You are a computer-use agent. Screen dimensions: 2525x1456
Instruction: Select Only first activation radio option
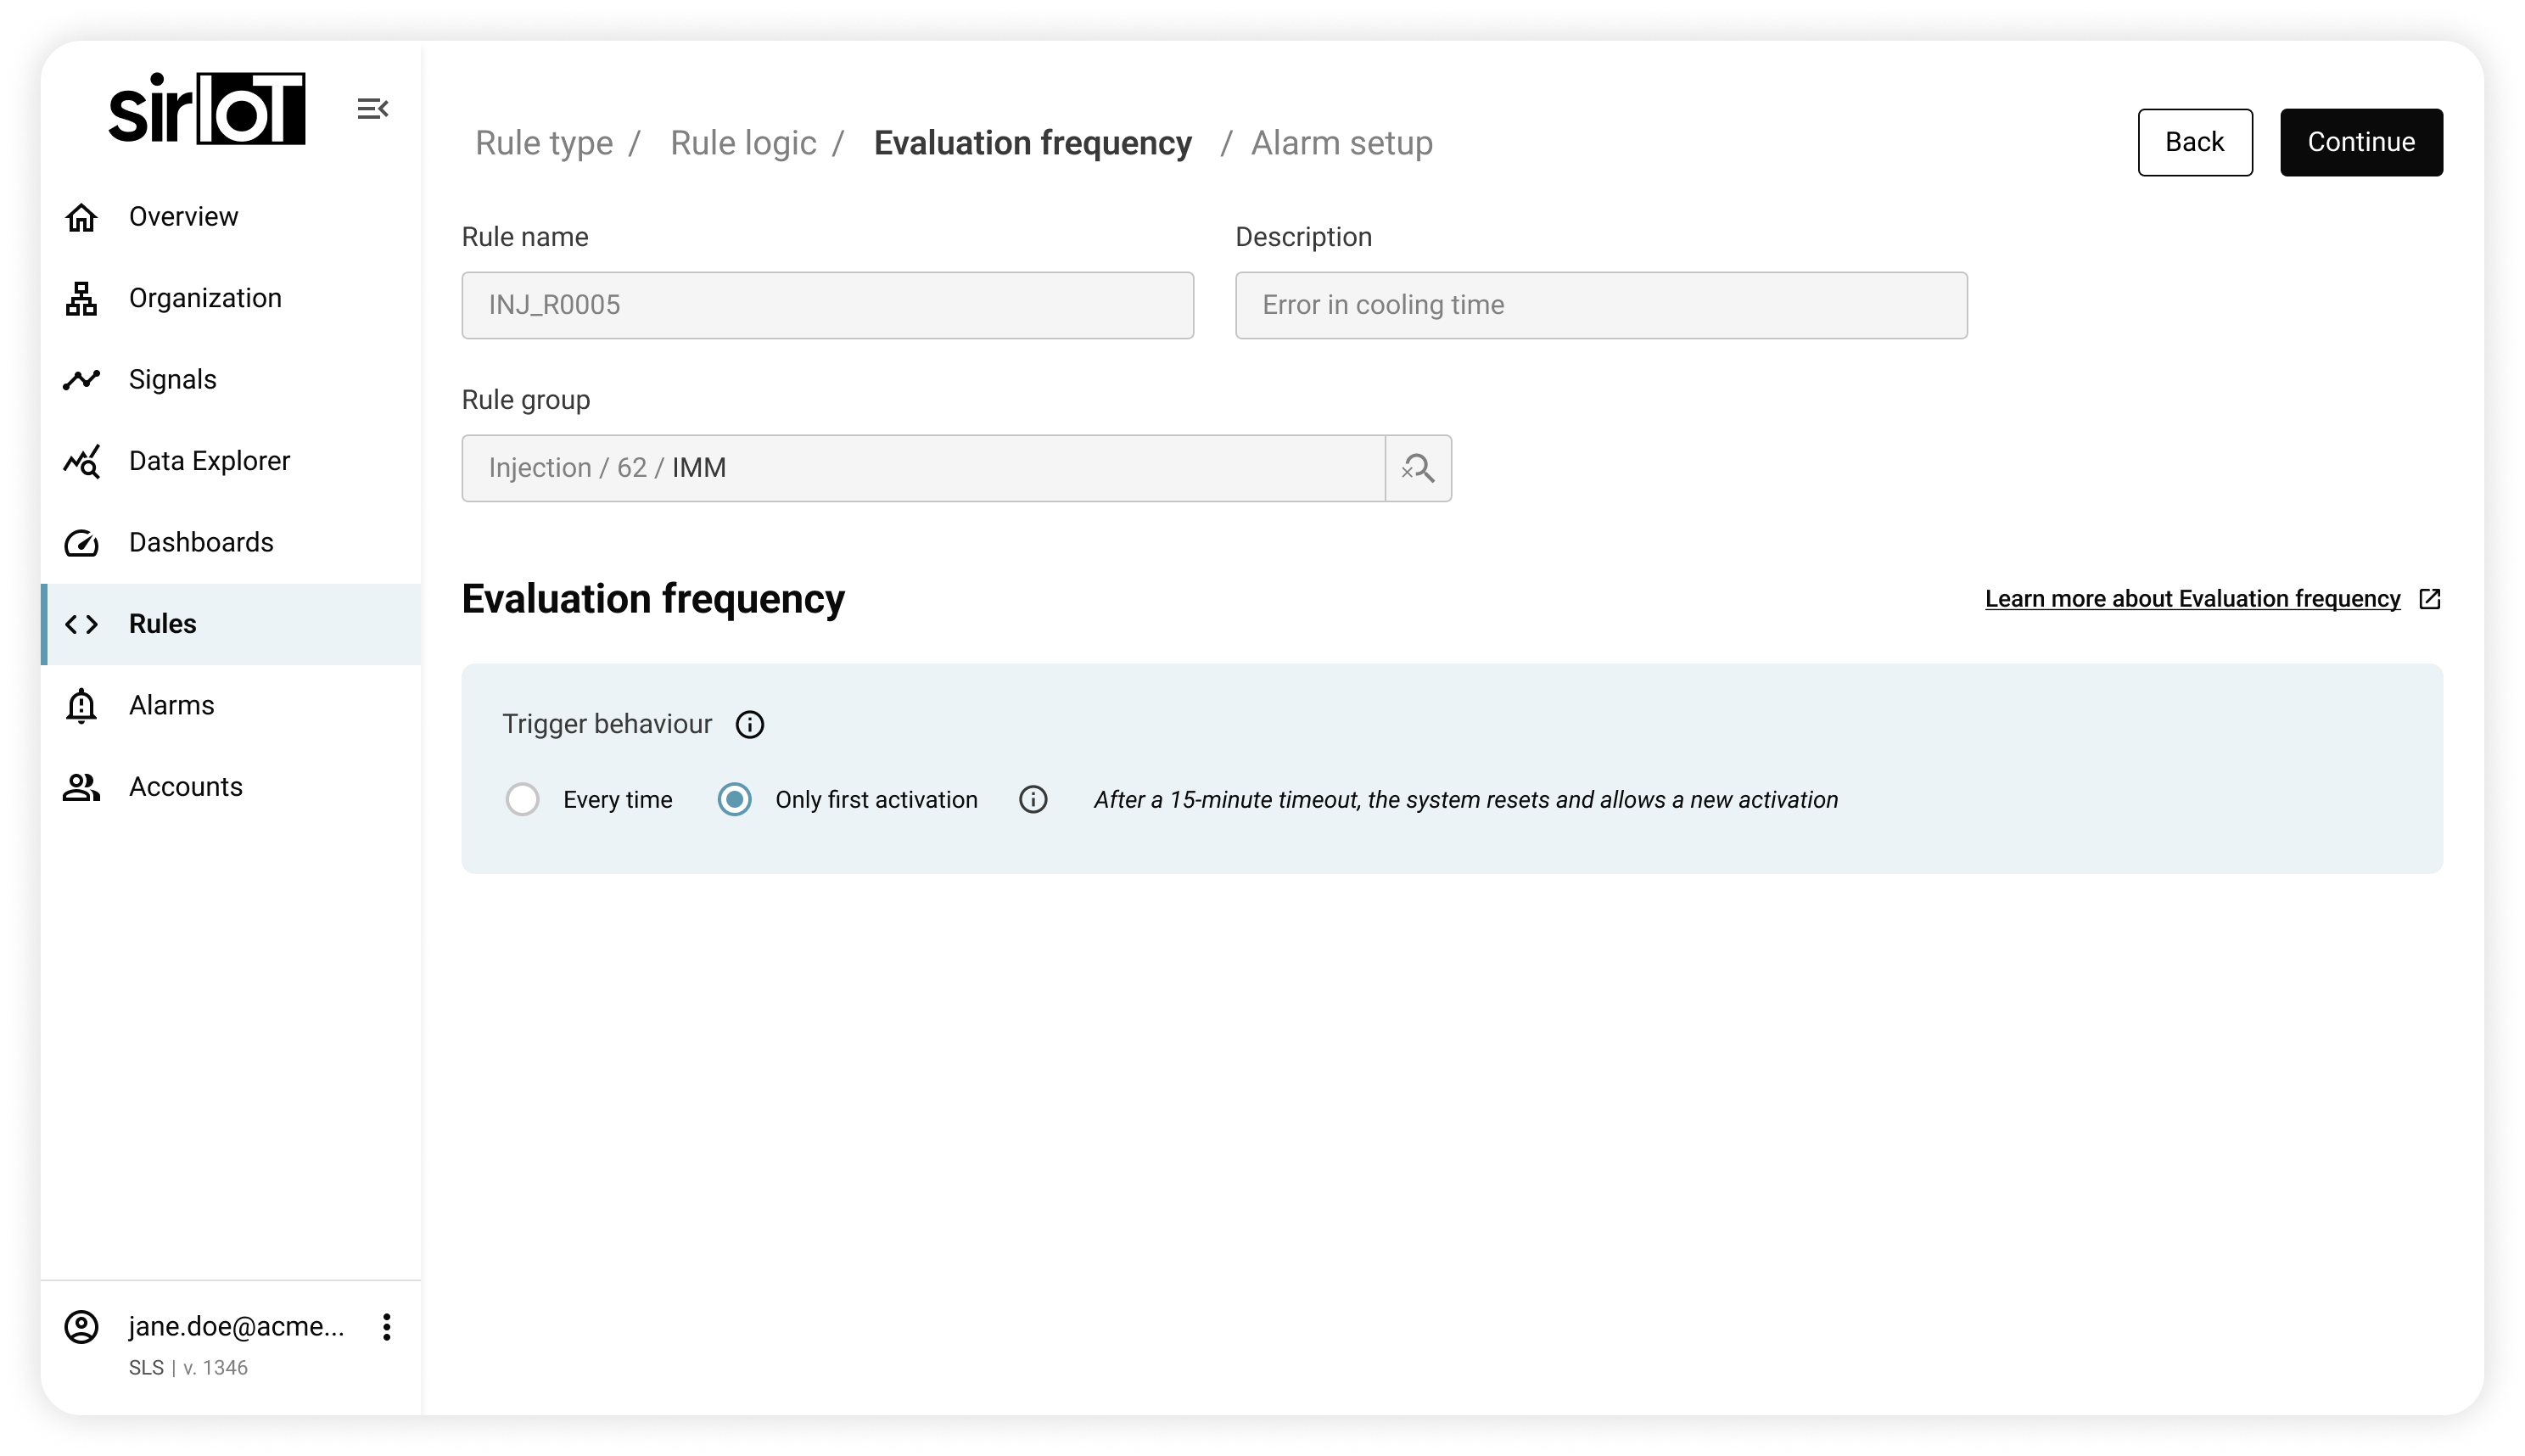click(x=734, y=800)
